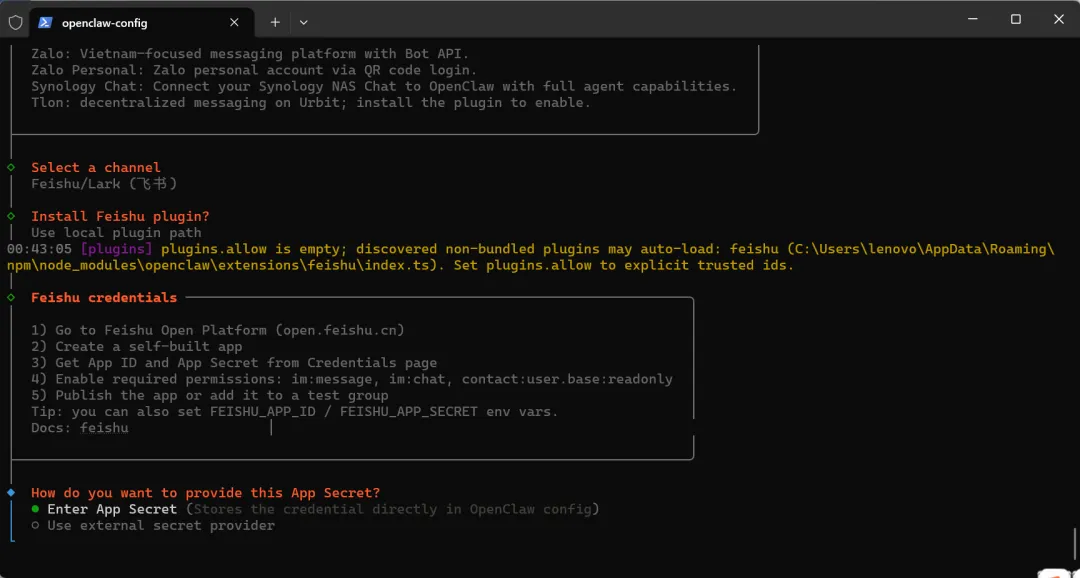
Task: Click the 'Enable required permissions' step
Action: point(352,379)
